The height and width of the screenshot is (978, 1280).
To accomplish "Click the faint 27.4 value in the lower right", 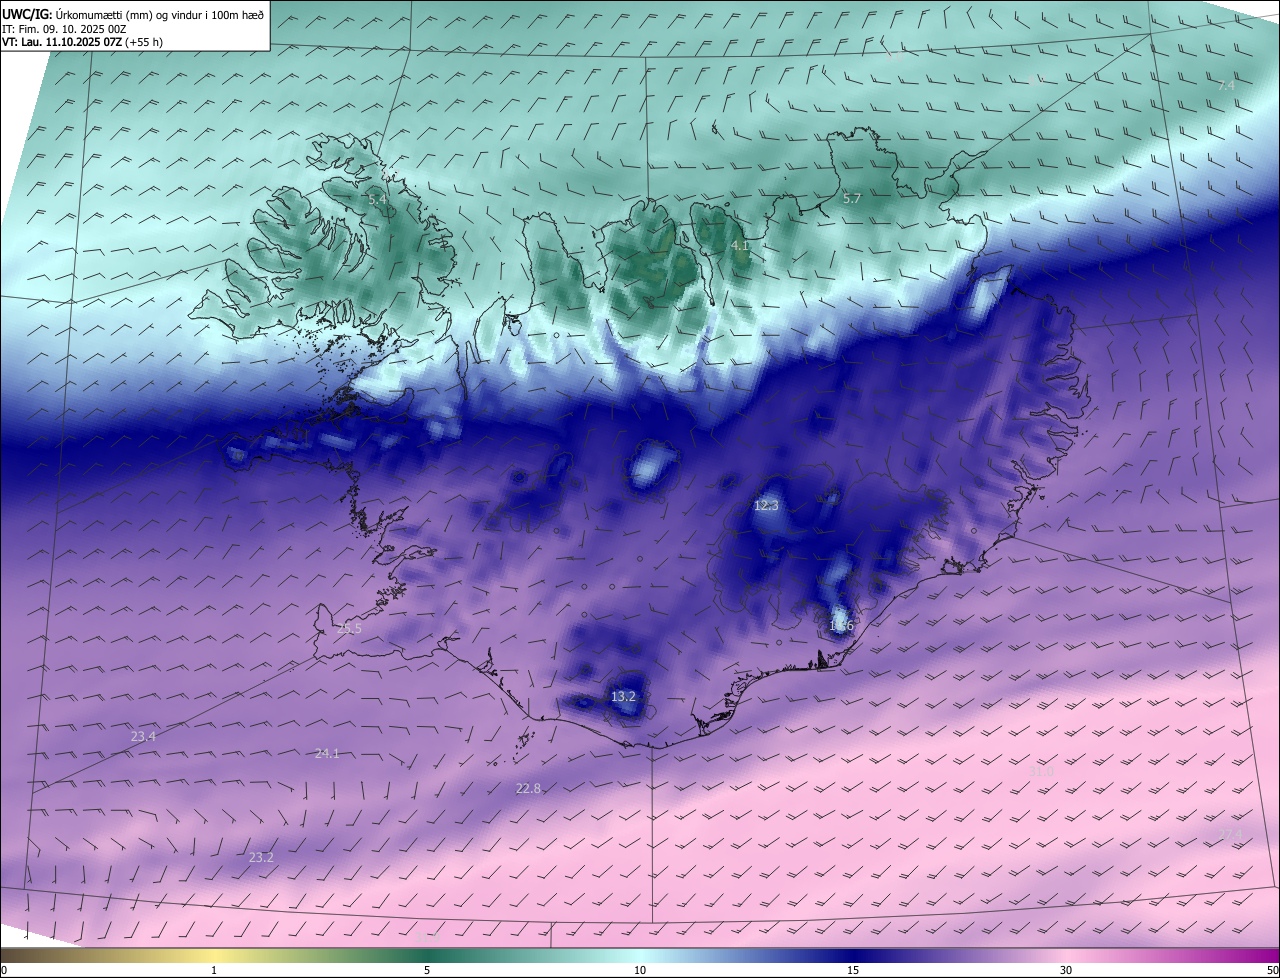I will click(x=1230, y=834).
